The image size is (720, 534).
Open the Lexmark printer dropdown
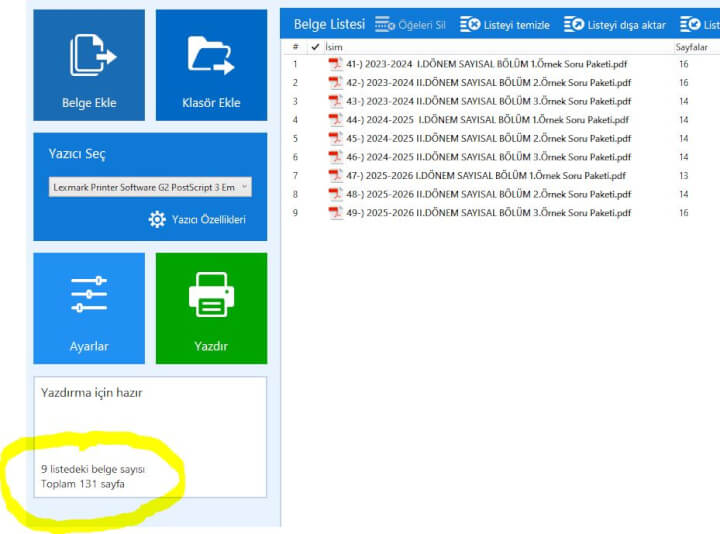(150, 187)
